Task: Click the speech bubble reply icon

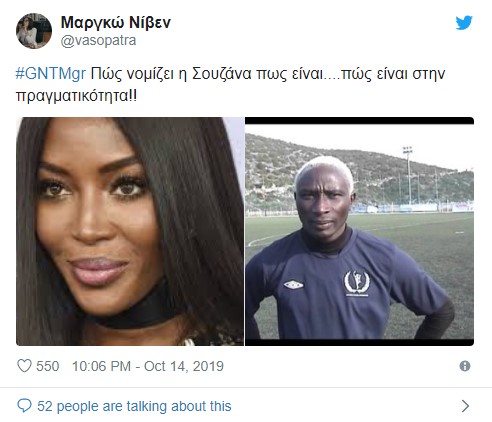Action: [x=24, y=406]
